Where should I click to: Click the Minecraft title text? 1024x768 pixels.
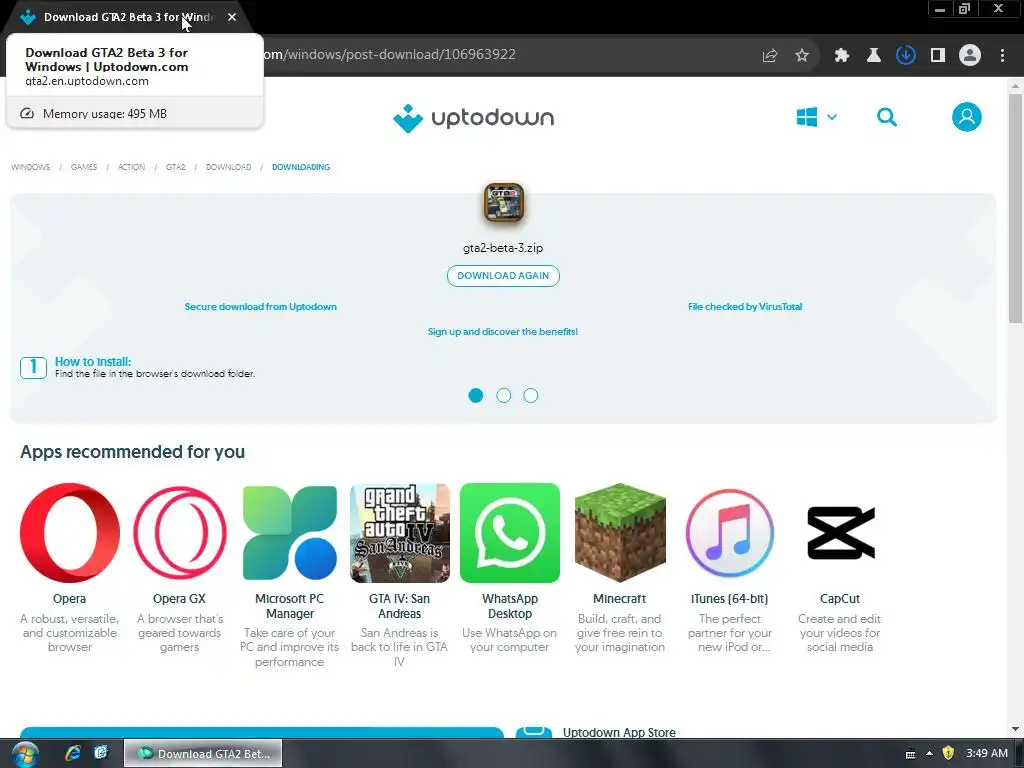(x=619, y=599)
